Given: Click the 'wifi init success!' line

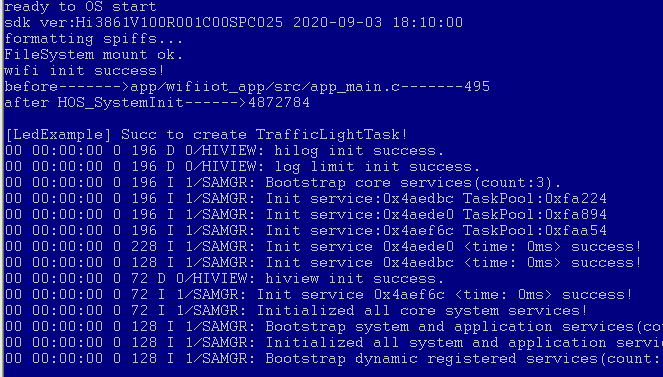Looking at the screenshot, I should click(x=84, y=71).
